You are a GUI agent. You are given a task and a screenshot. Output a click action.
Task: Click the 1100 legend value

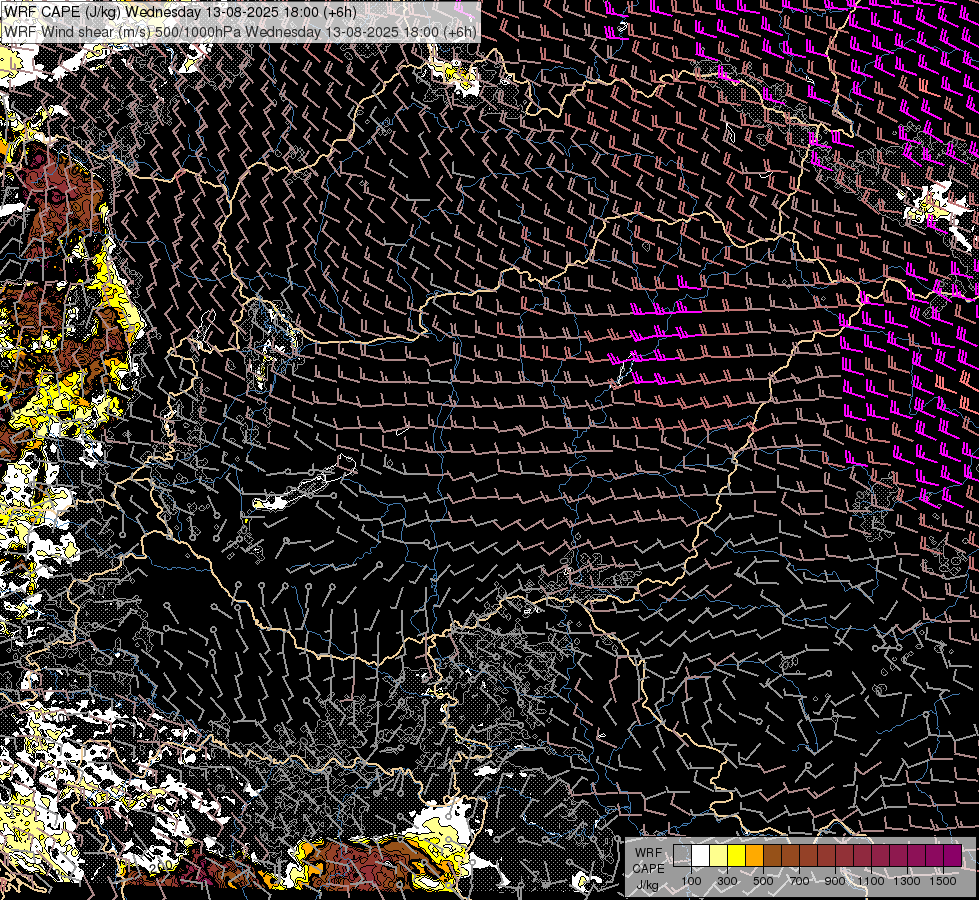click(871, 881)
